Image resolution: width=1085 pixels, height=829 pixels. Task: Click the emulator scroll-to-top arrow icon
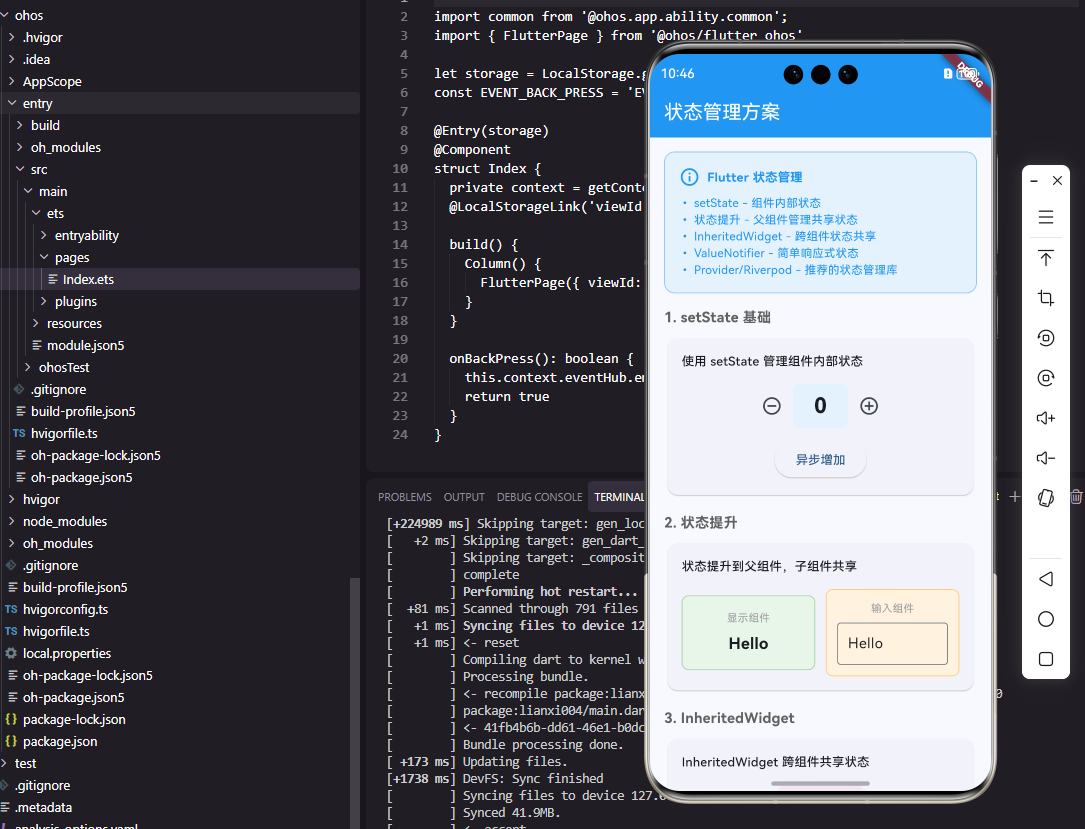(1046, 258)
